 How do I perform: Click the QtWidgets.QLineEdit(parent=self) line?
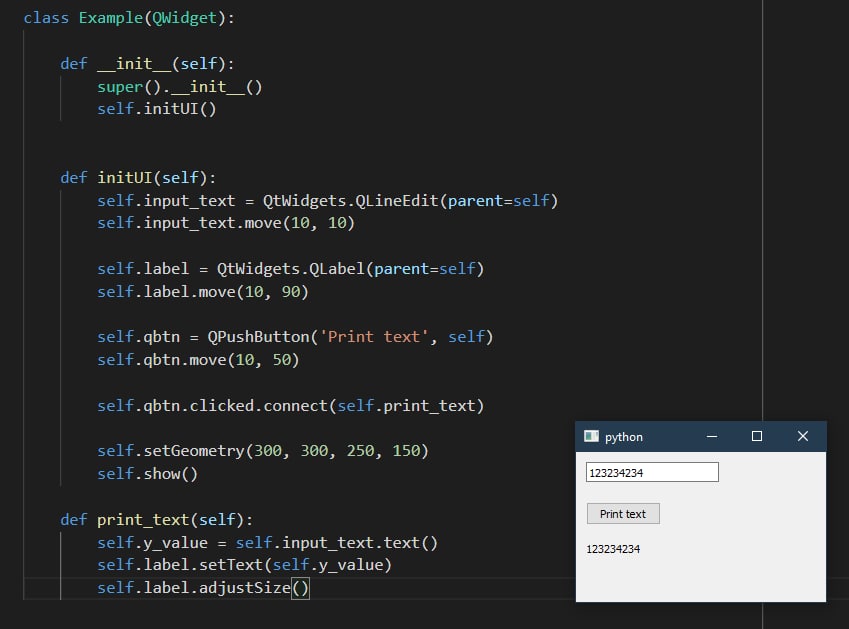[x=328, y=201]
